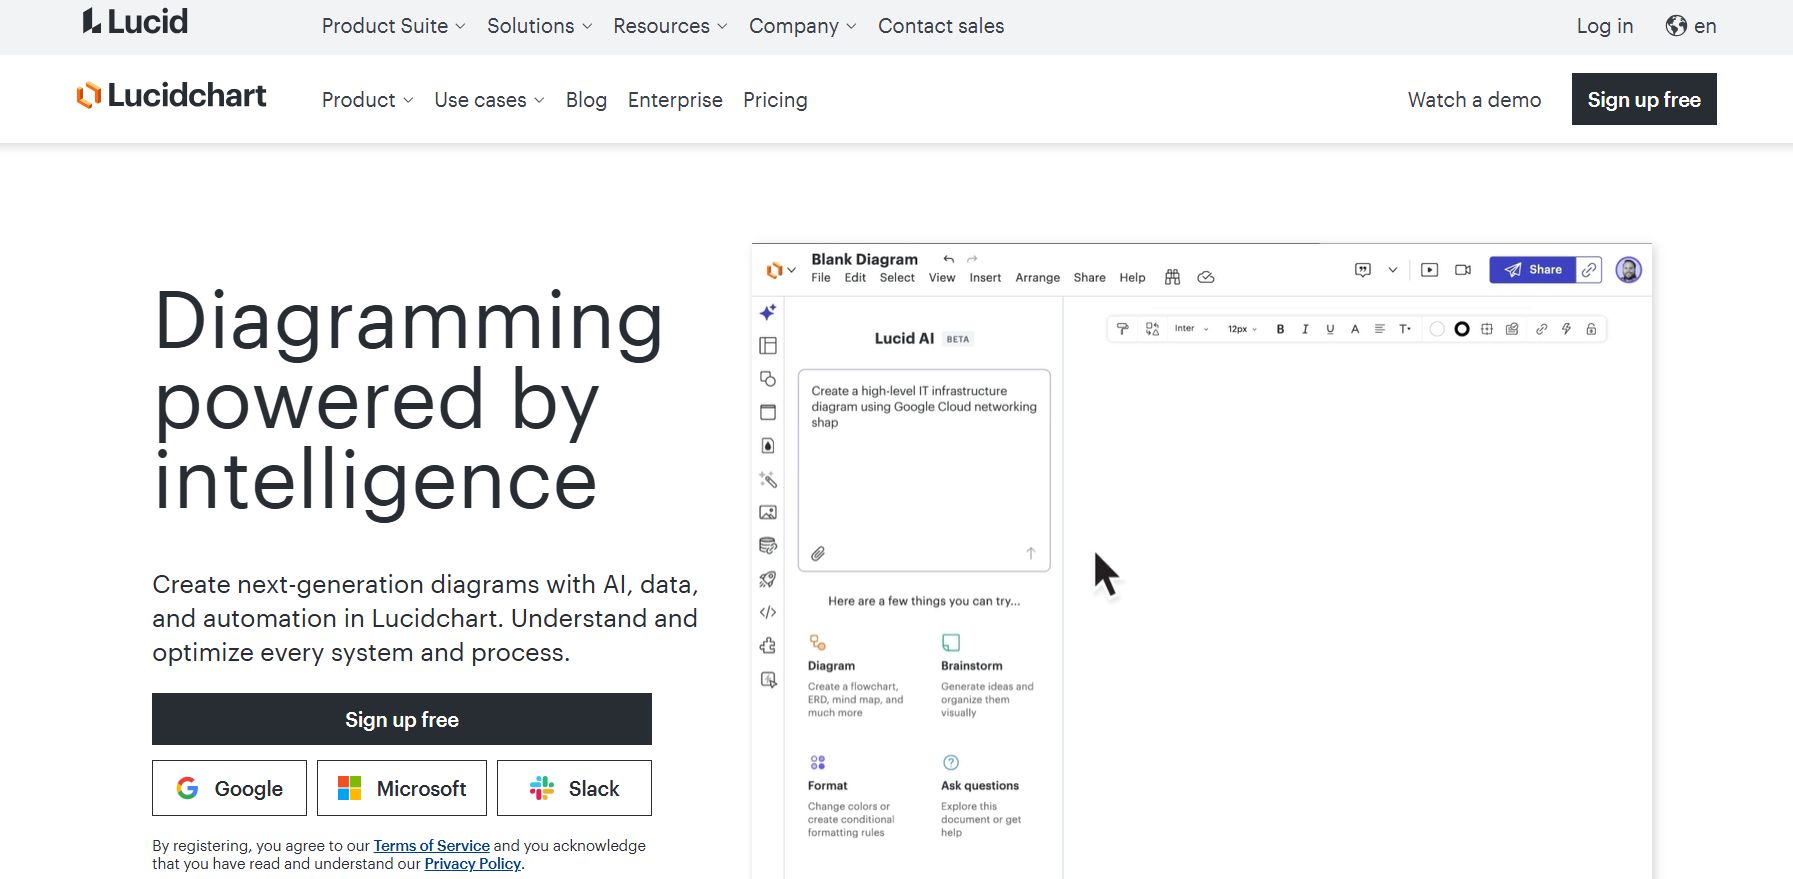The width and height of the screenshot is (1793, 879).
Task: Expand the Solutions dropdown
Action: tap(540, 26)
